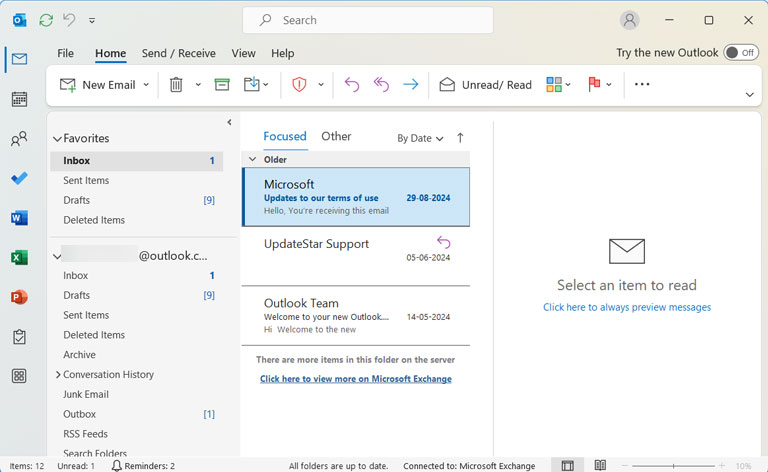Screen dimensions: 768x472
Task: Reverse sort order with the up arrow
Action: click(460, 138)
